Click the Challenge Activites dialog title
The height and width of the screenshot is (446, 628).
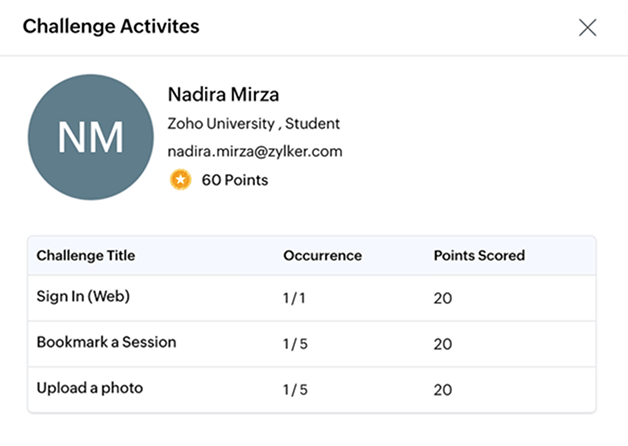pyautogui.click(x=111, y=27)
